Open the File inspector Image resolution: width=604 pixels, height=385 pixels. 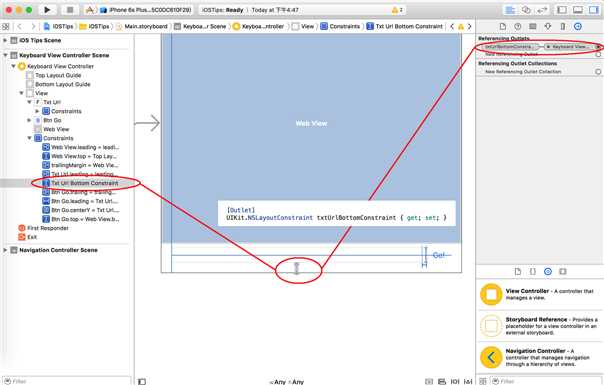[503, 26]
